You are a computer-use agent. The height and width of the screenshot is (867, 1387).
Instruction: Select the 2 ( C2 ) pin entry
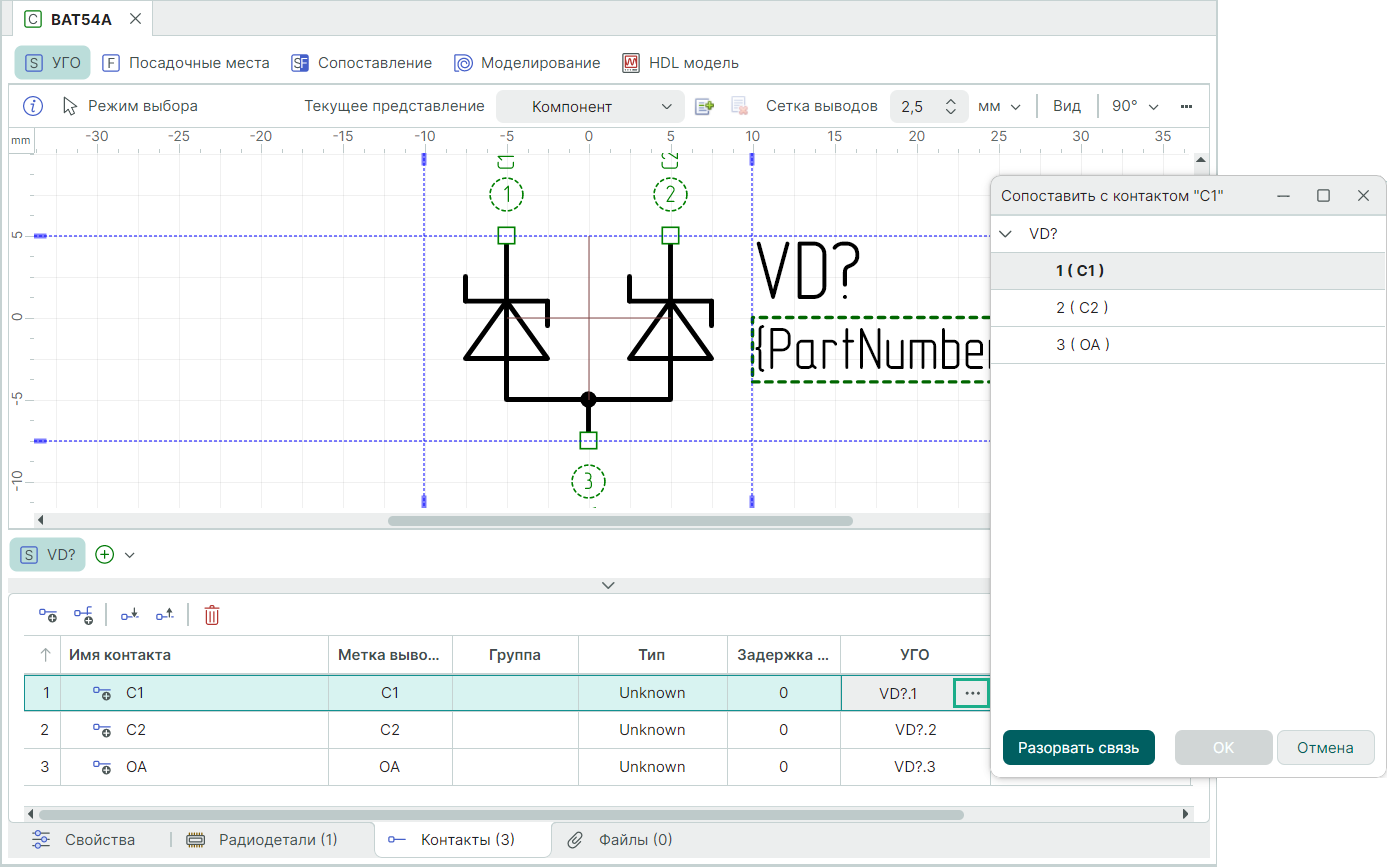(1082, 308)
